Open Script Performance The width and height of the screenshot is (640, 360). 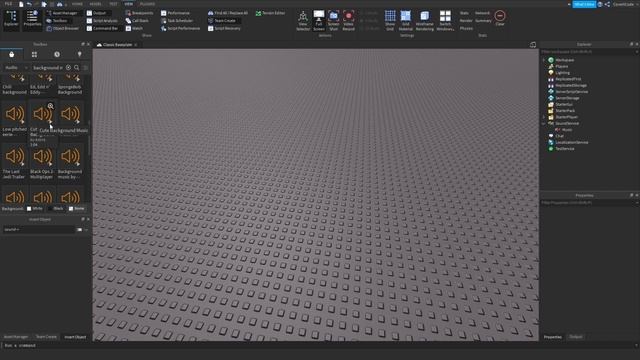point(180,29)
